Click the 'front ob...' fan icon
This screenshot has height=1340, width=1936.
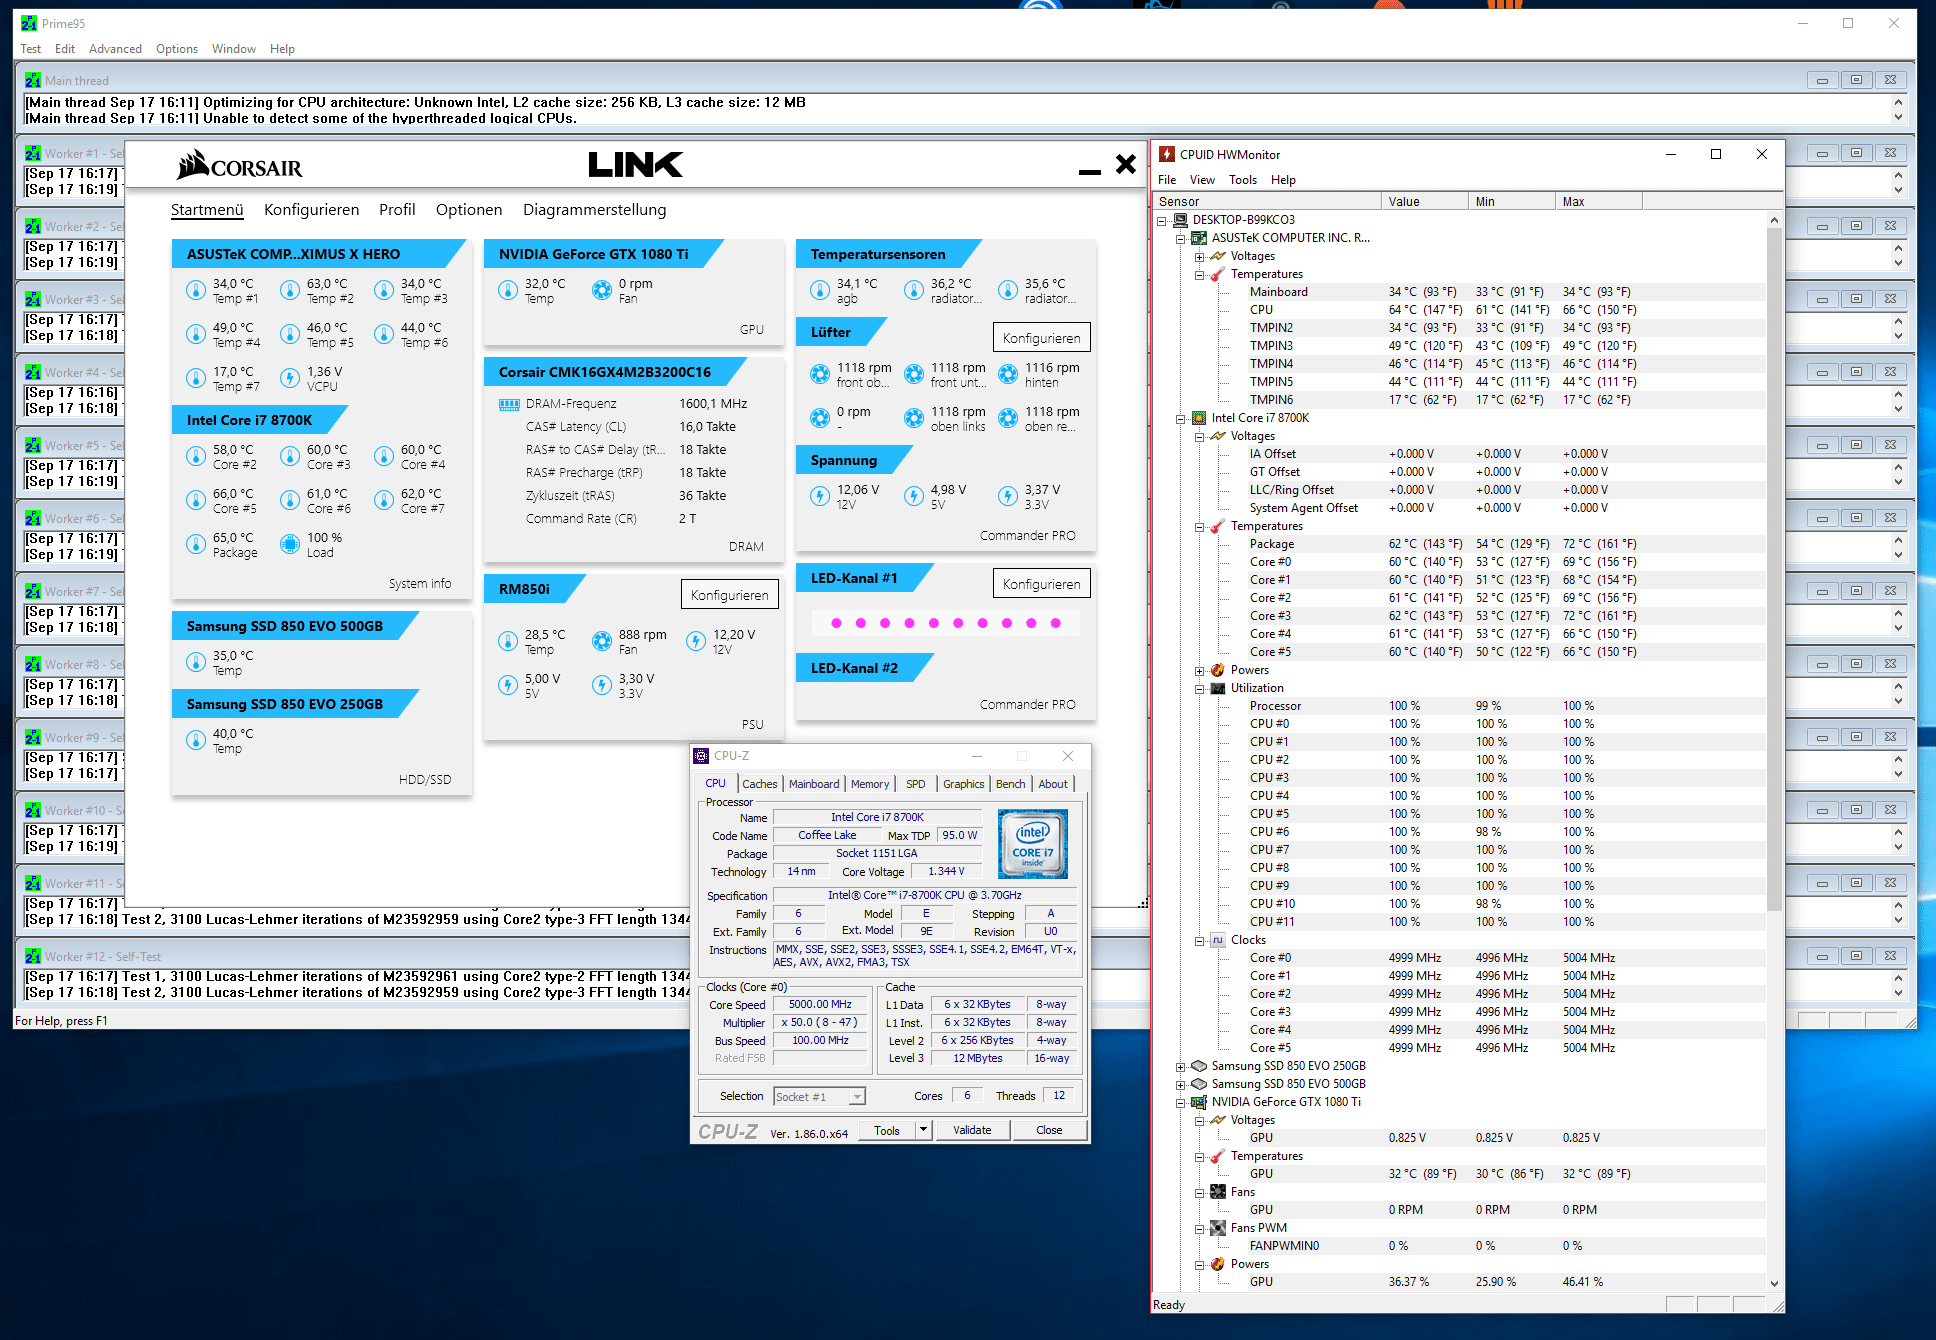point(820,374)
